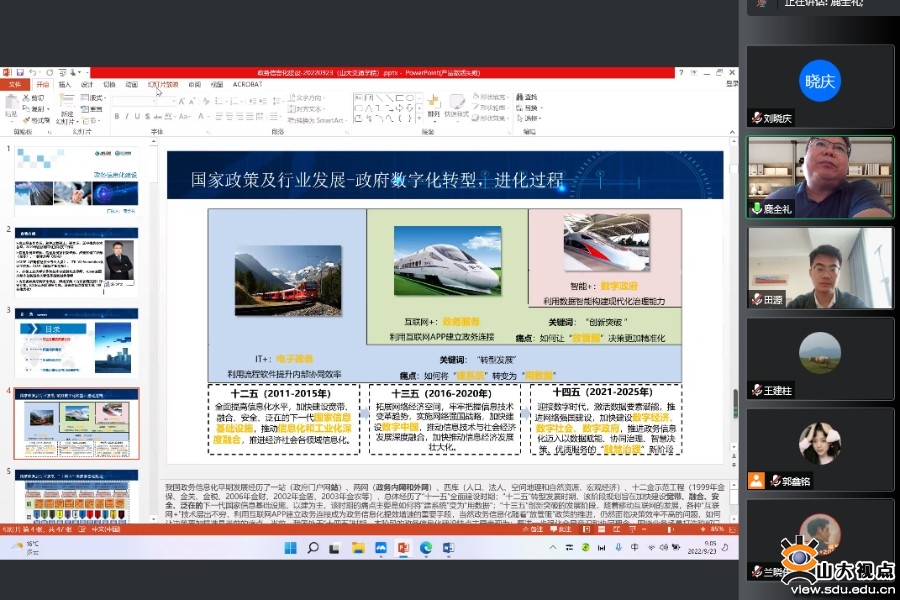Switch to 插入 Insert tab

coord(65,84)
